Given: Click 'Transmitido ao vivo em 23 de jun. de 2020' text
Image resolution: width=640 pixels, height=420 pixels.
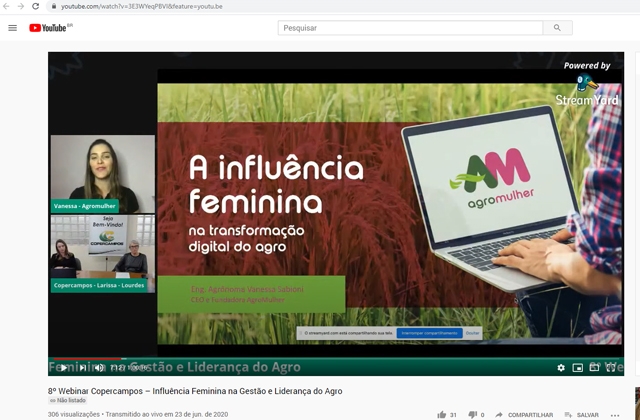Looking at the screenshot, I should (x=167, y=414).
